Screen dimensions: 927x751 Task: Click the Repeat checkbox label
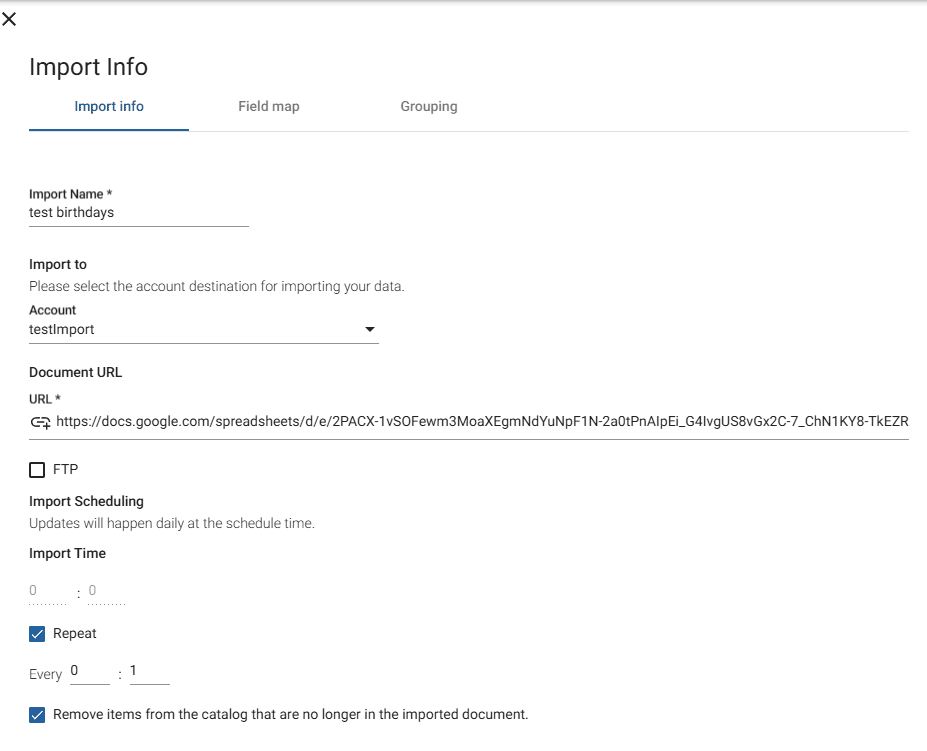pyautogui.click(x=74, y=633)
